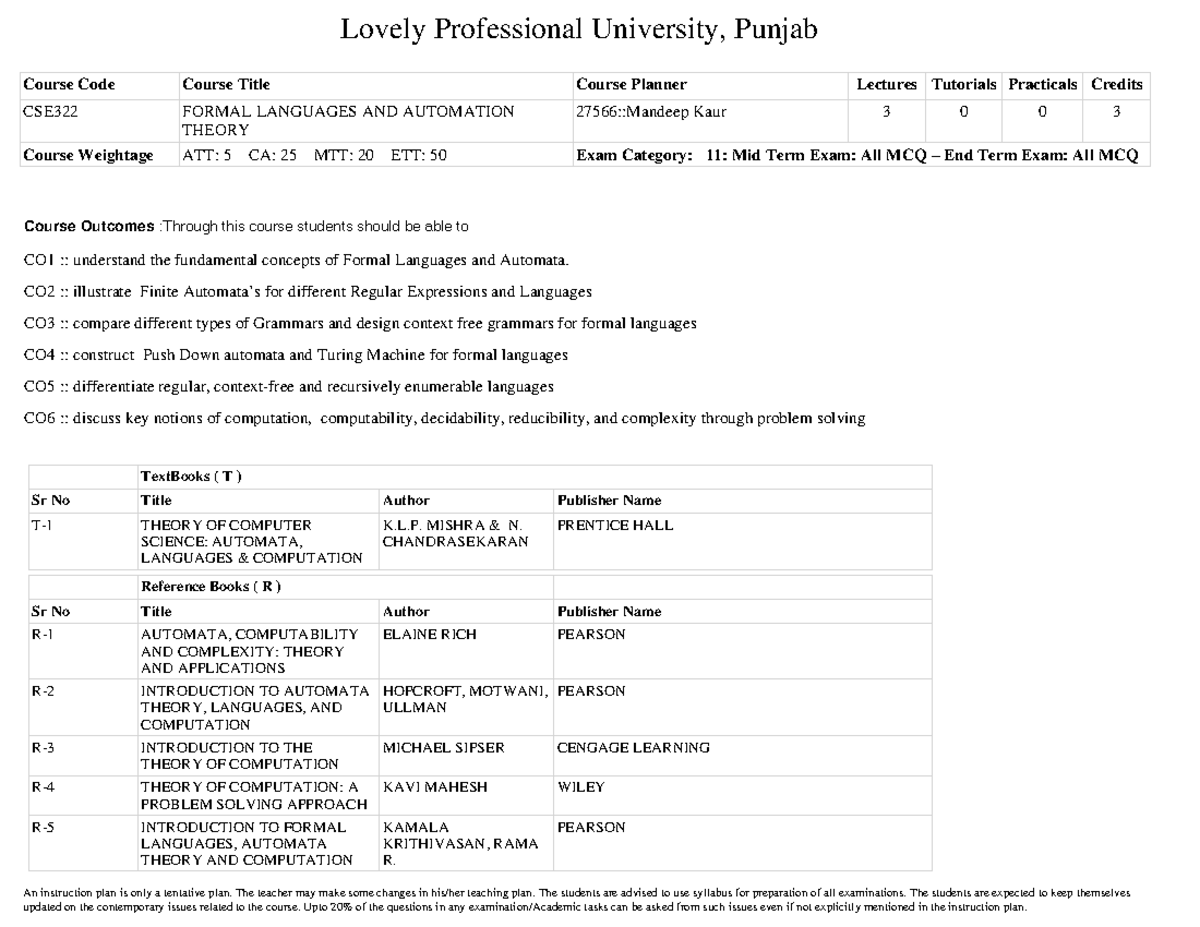Click publisher 'PRENTICE HALL'

pos(616,525)
